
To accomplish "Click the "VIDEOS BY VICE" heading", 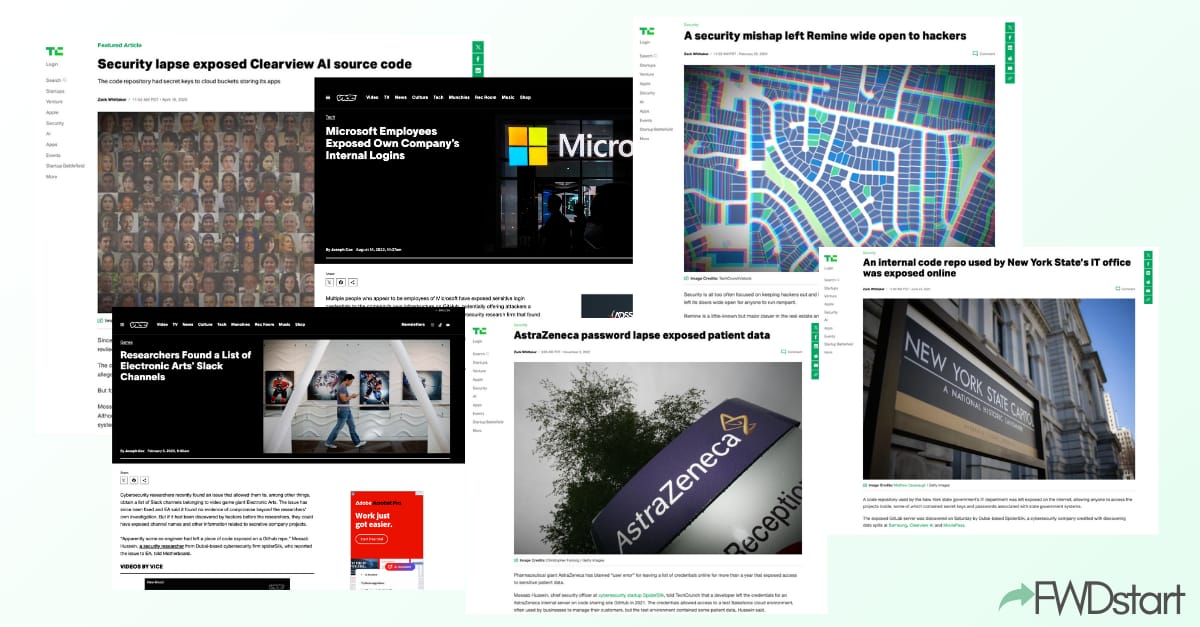I will [x=140, y=566].
